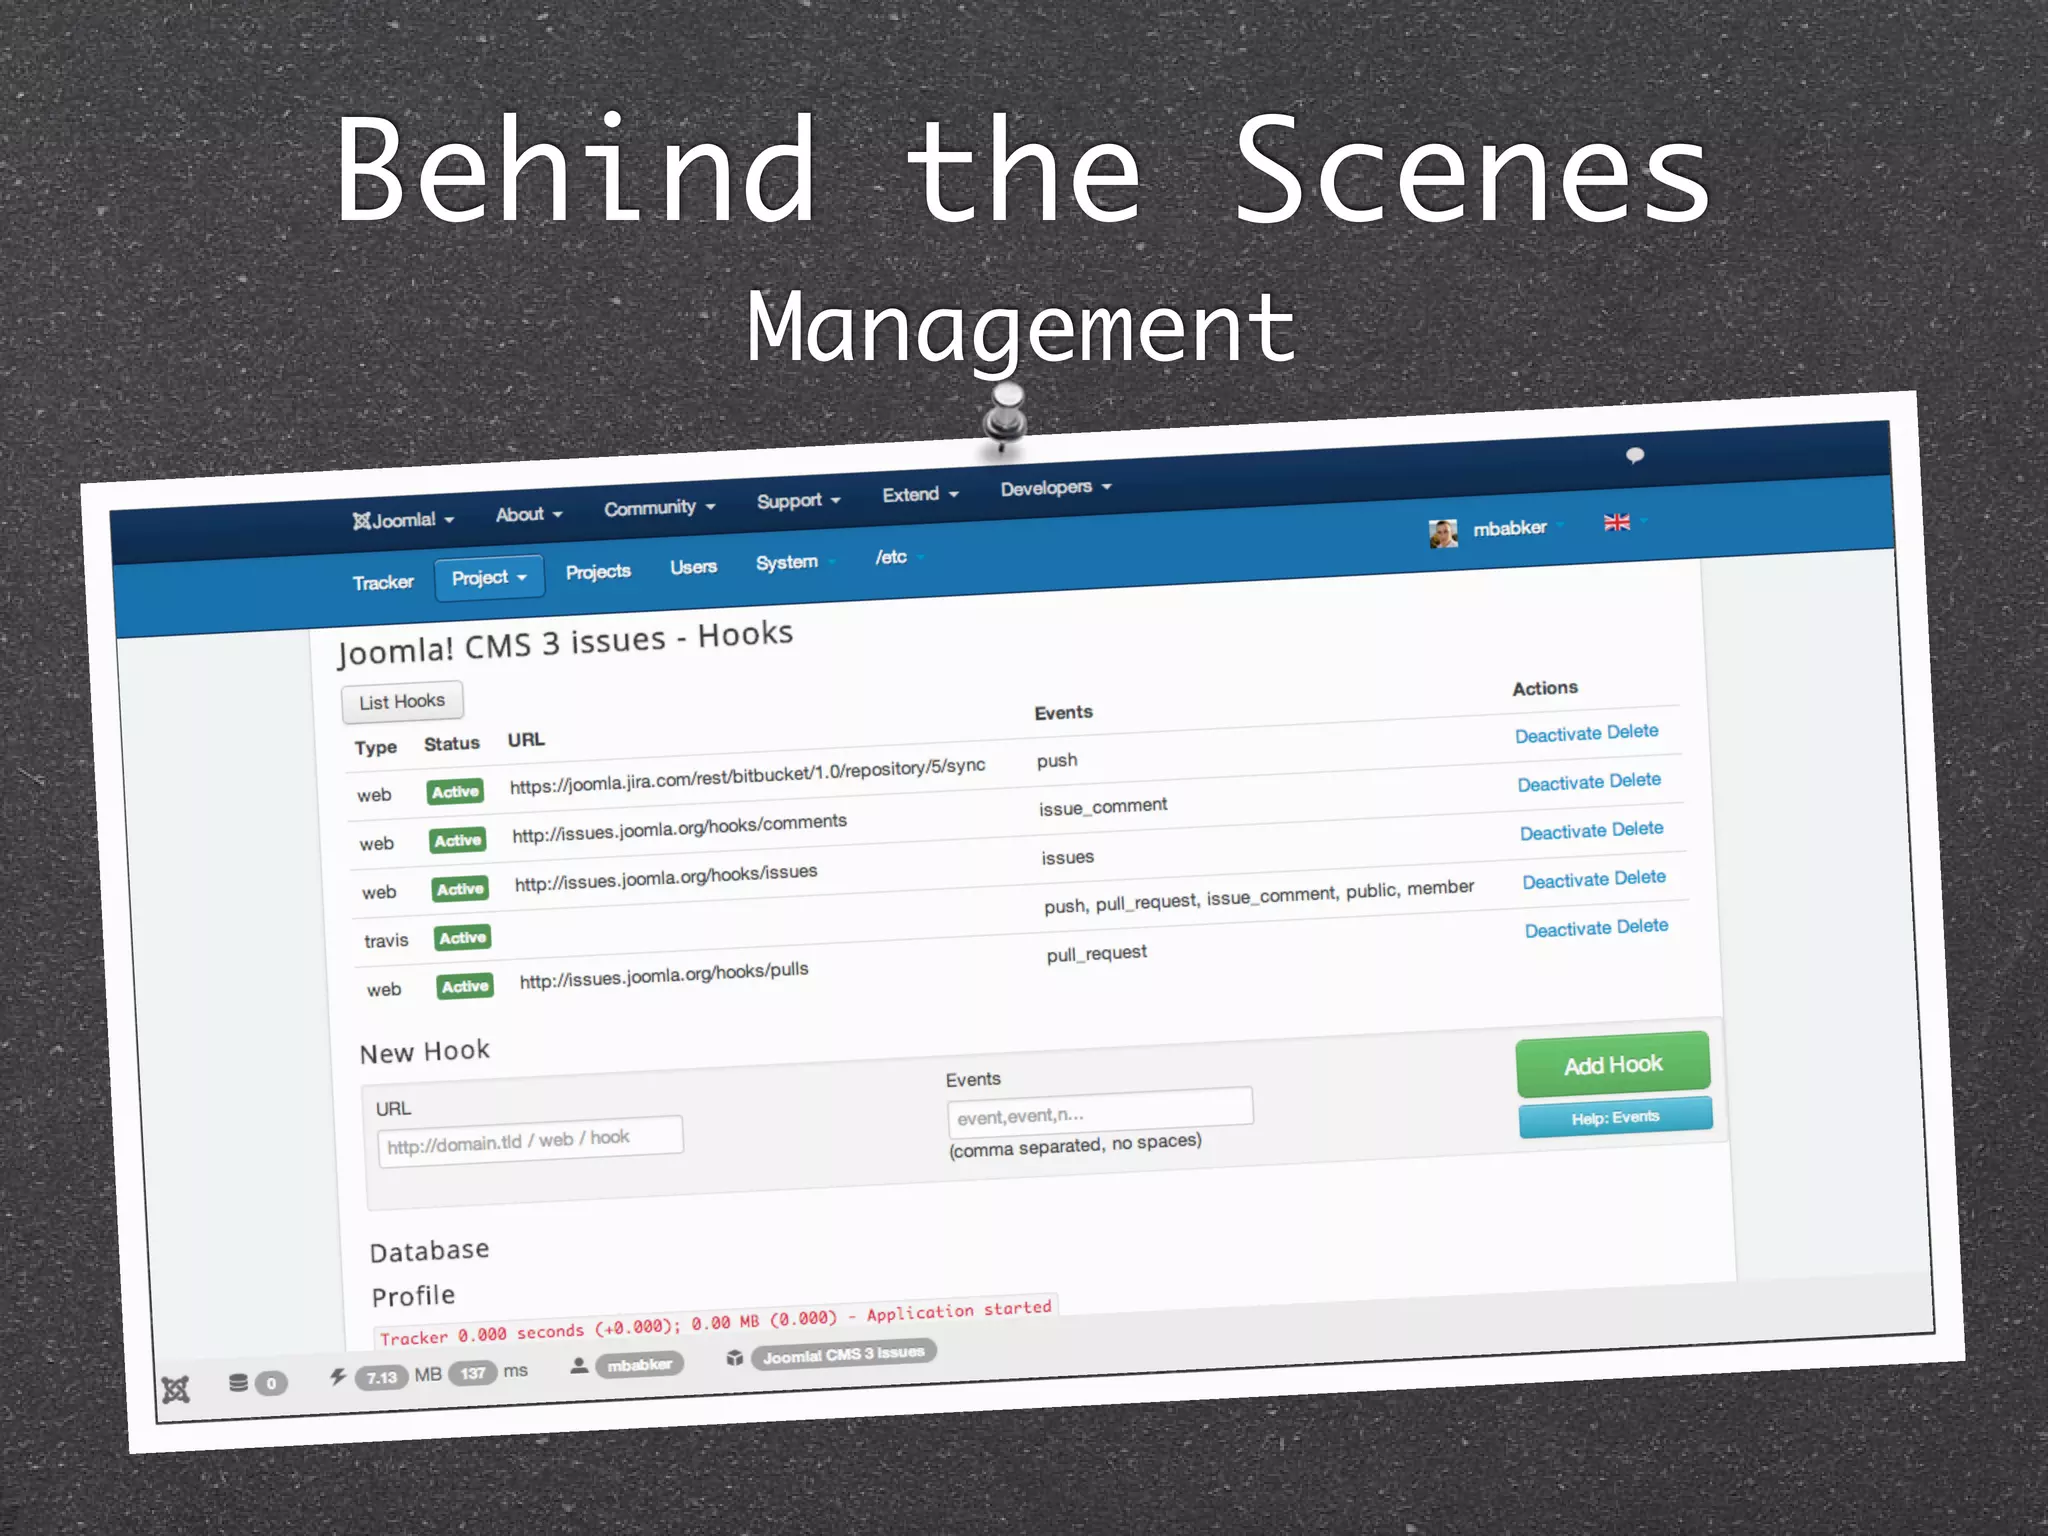Click the project cube icon in debug bar
The height and width of the screenshot is (1536, 2048).
735,1358
